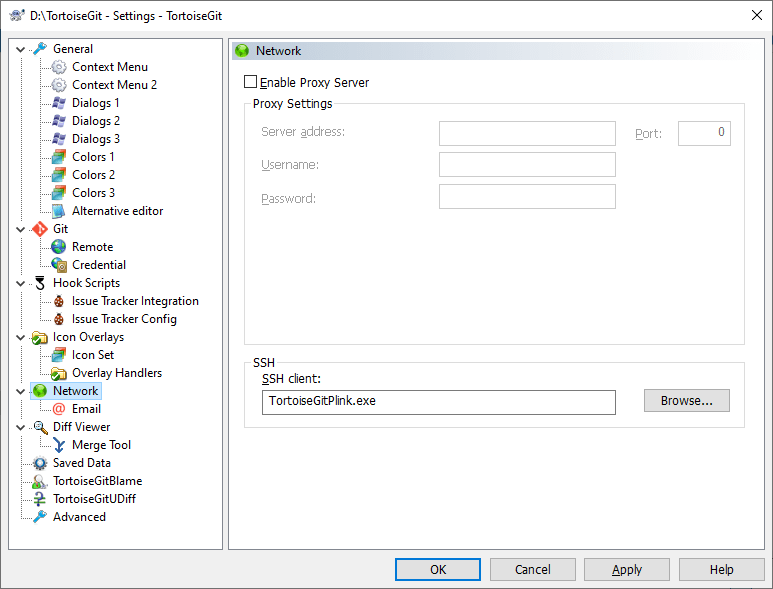Screen dimensions: 773x589
Task: Click the green Network globe tree icon
Action: 40,391
